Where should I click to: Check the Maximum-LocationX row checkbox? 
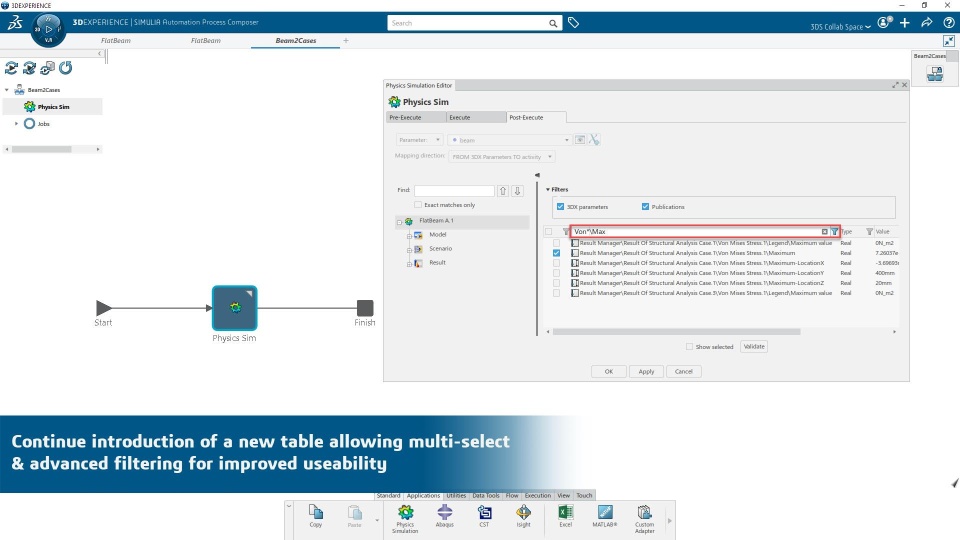557,263
